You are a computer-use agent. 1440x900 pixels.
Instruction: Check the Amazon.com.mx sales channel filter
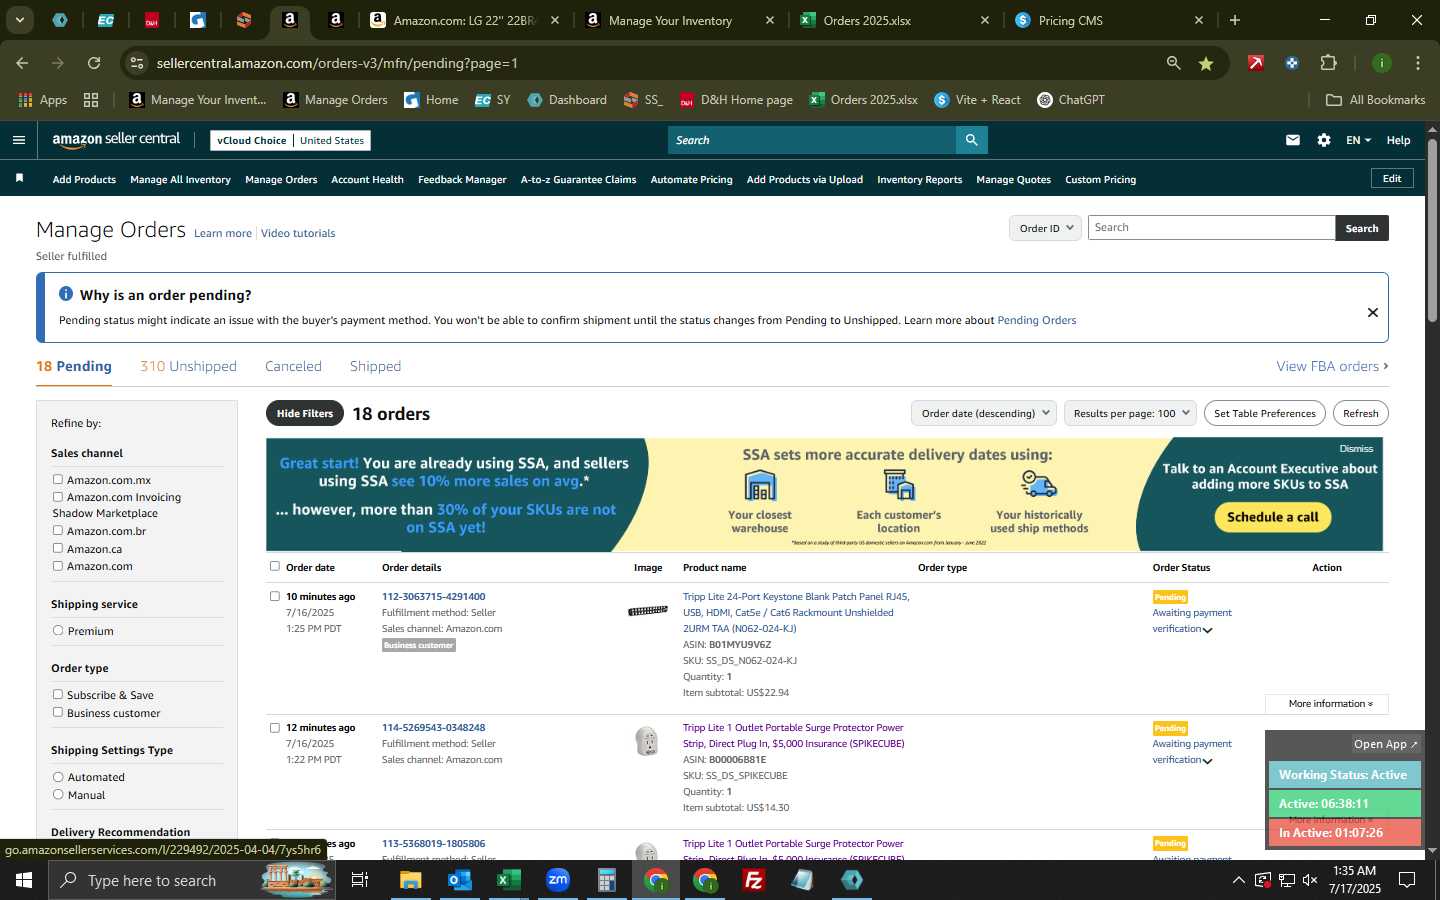(58, 479)
